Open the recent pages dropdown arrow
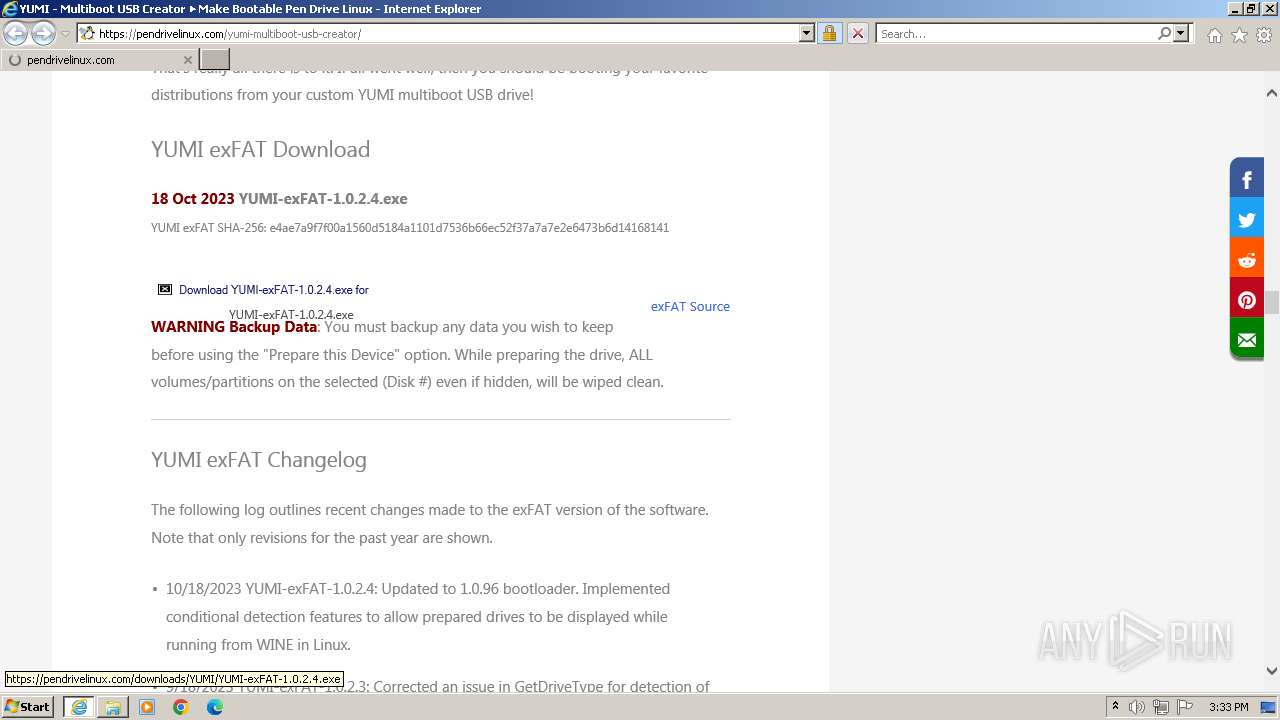1280x720 pixels. [66, 34]
